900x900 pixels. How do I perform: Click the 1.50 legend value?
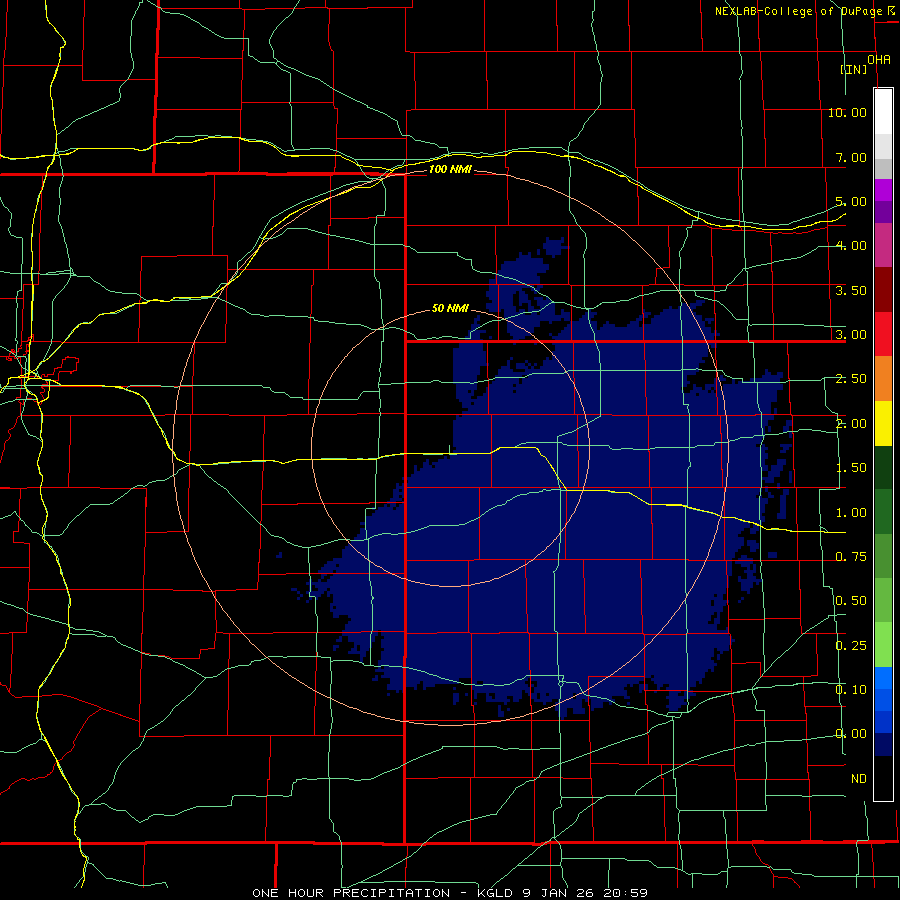(x=851, y=468)
